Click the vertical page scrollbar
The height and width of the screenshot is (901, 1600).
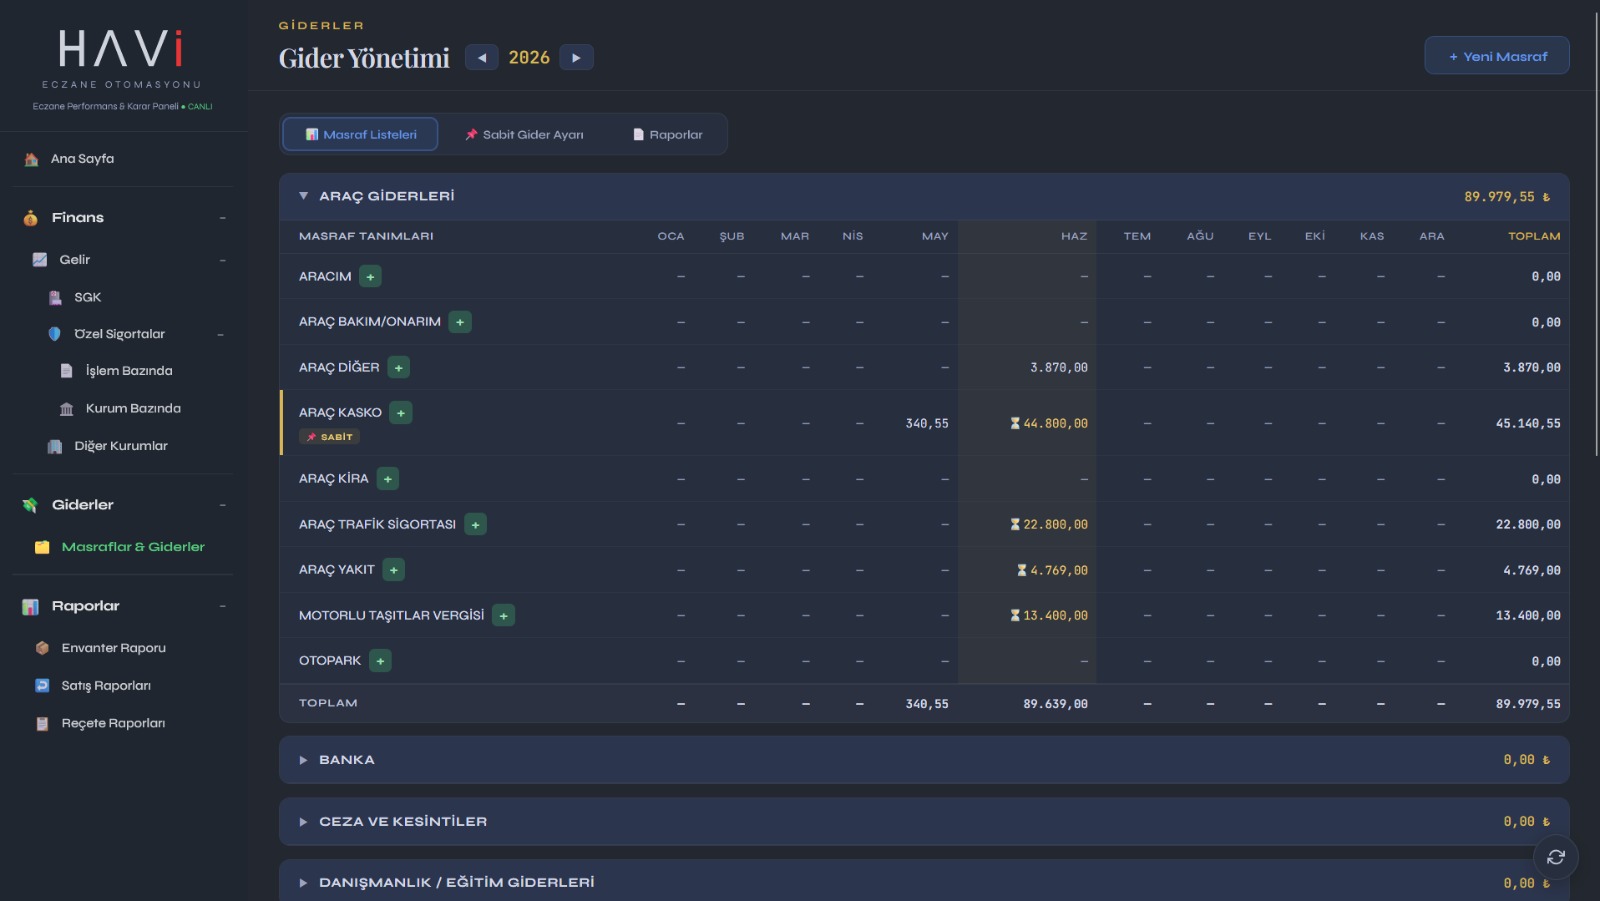click(1596, 235)
